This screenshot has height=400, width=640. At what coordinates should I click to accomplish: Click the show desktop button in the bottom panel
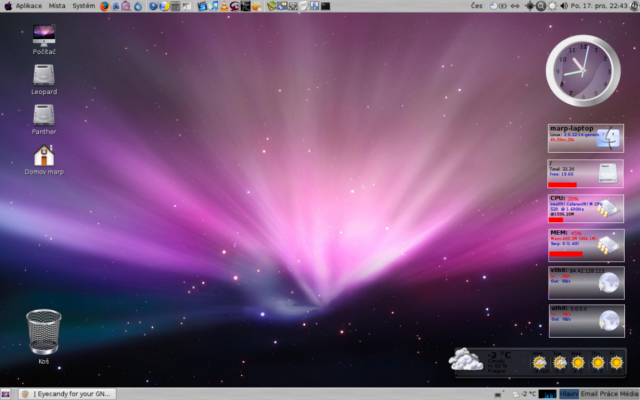(x=5, y=394)
